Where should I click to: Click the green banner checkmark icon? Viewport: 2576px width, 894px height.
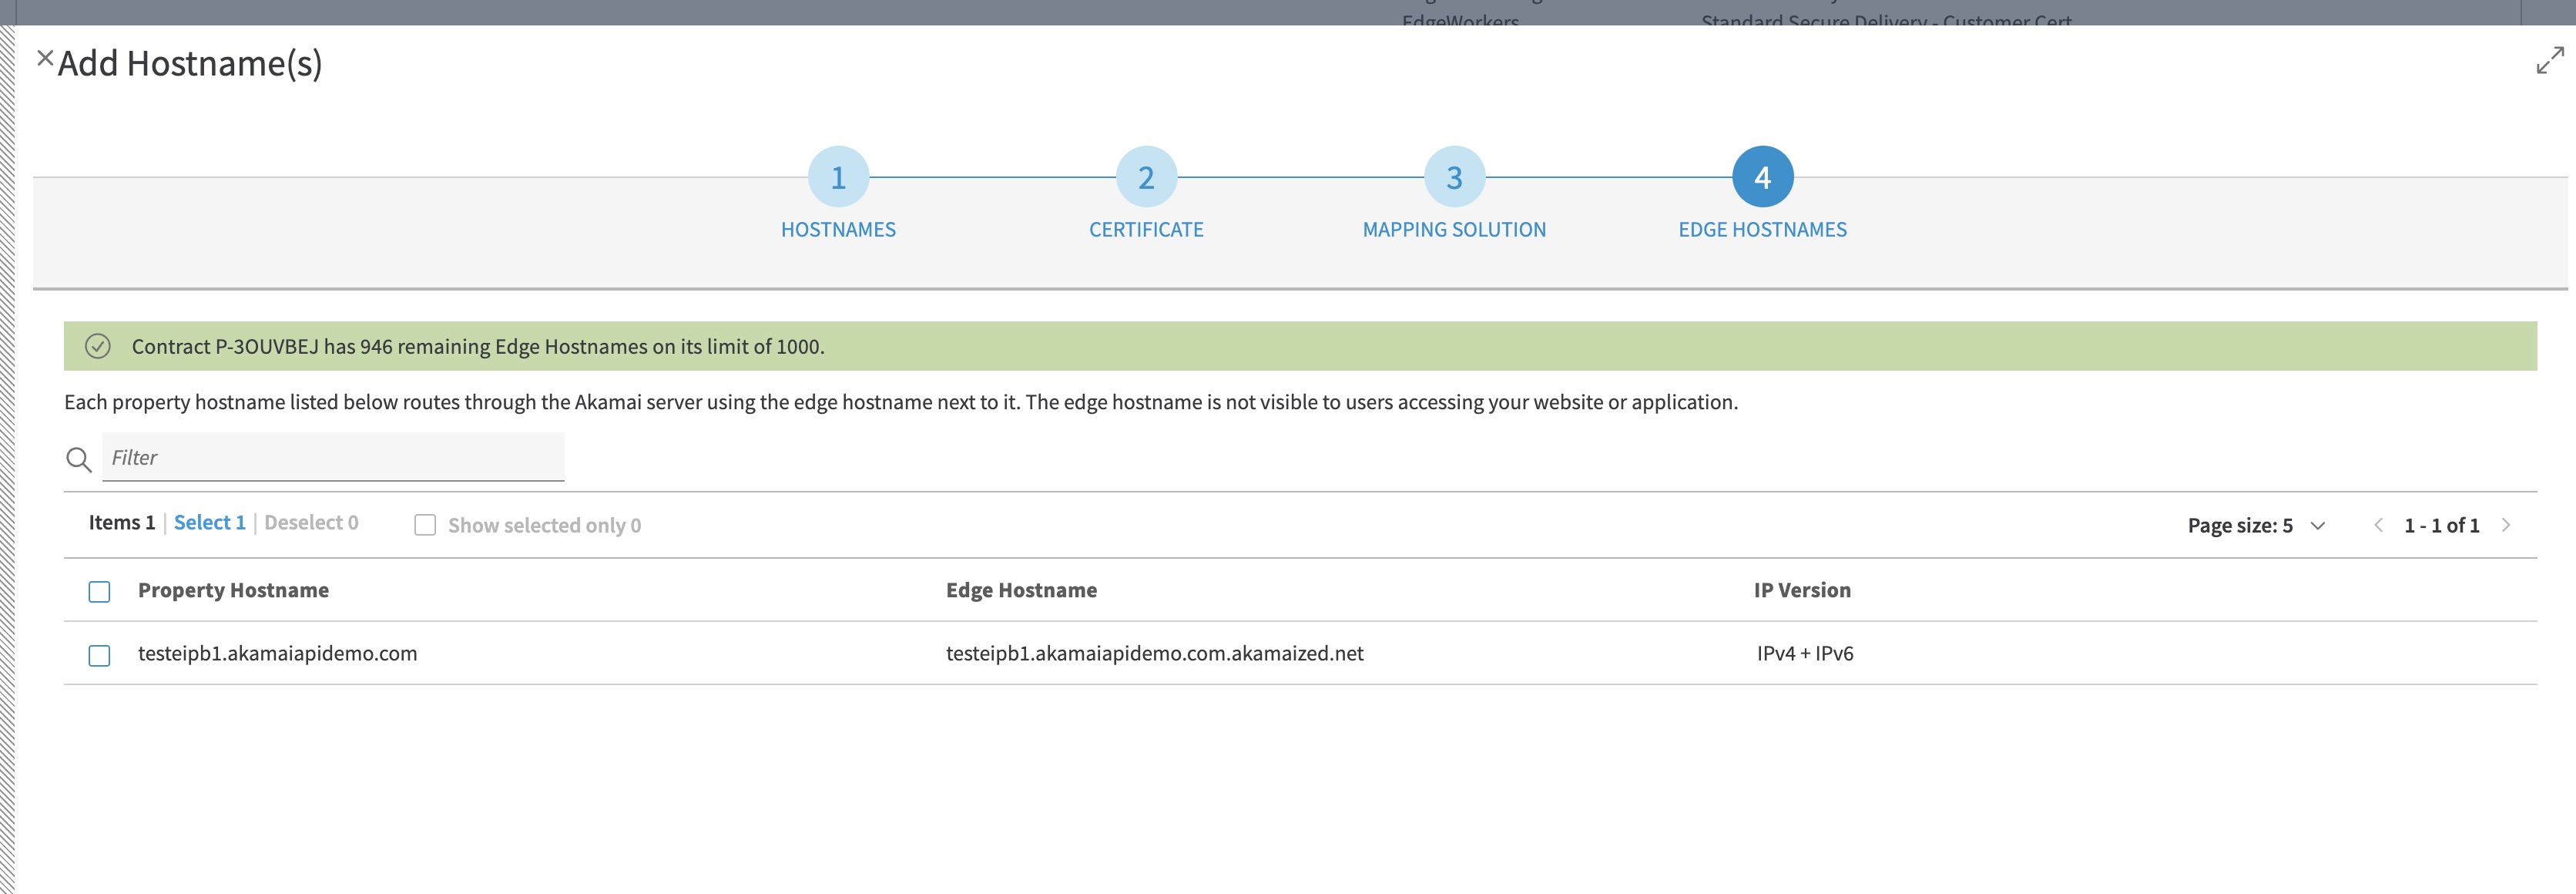tap(98, 346)
